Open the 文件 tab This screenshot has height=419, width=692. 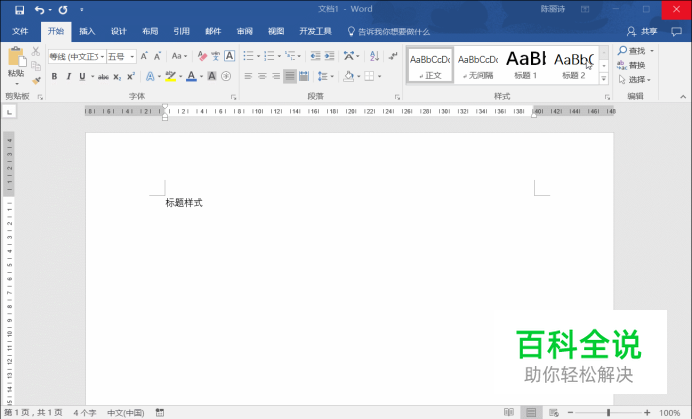pos(20,31)
